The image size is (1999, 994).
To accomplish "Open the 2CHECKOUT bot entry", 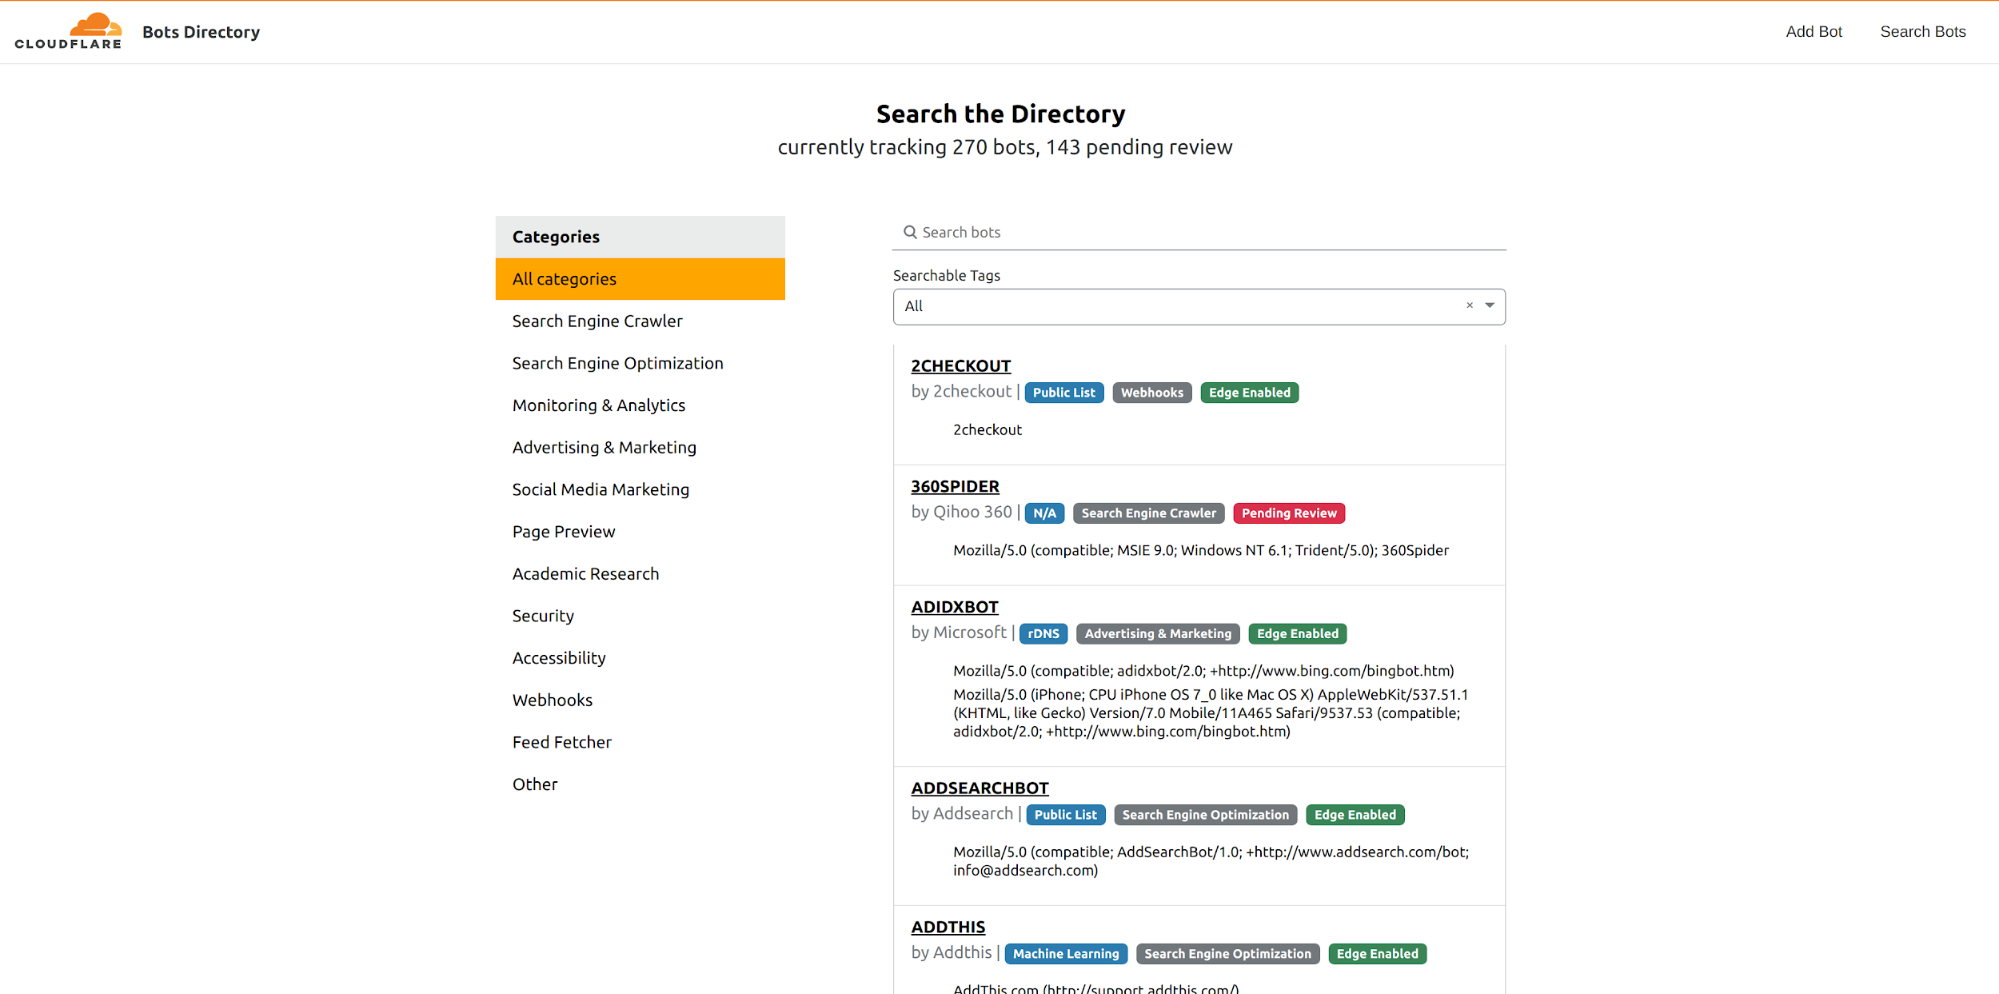I will pos(960,366).
